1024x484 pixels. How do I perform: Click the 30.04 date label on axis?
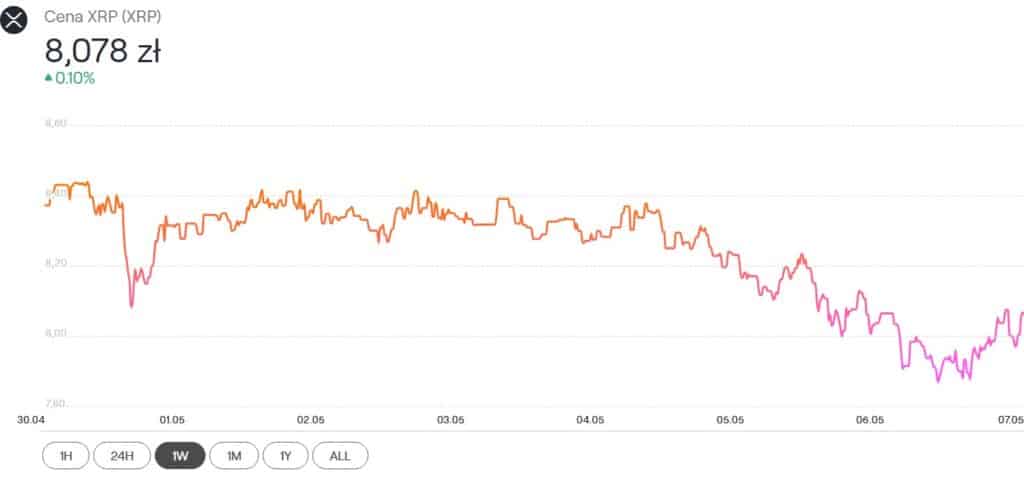(x=31, y=419)
